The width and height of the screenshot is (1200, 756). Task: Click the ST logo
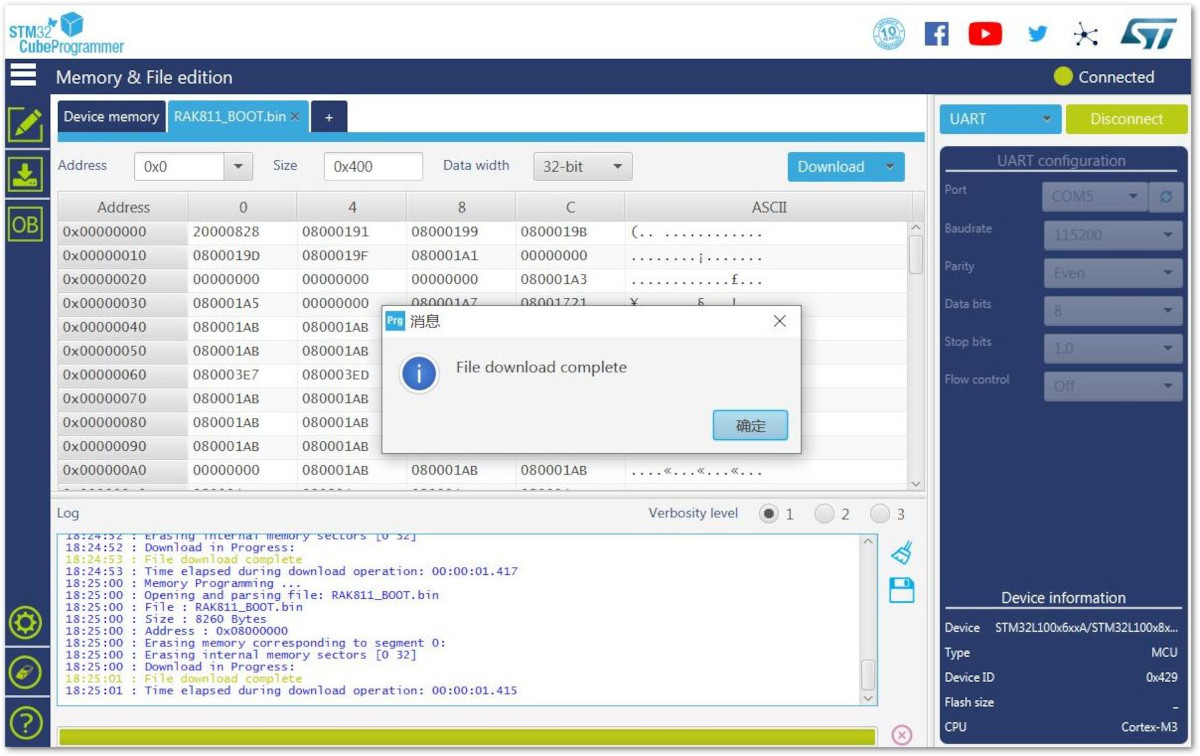[x=1148, y=33]
